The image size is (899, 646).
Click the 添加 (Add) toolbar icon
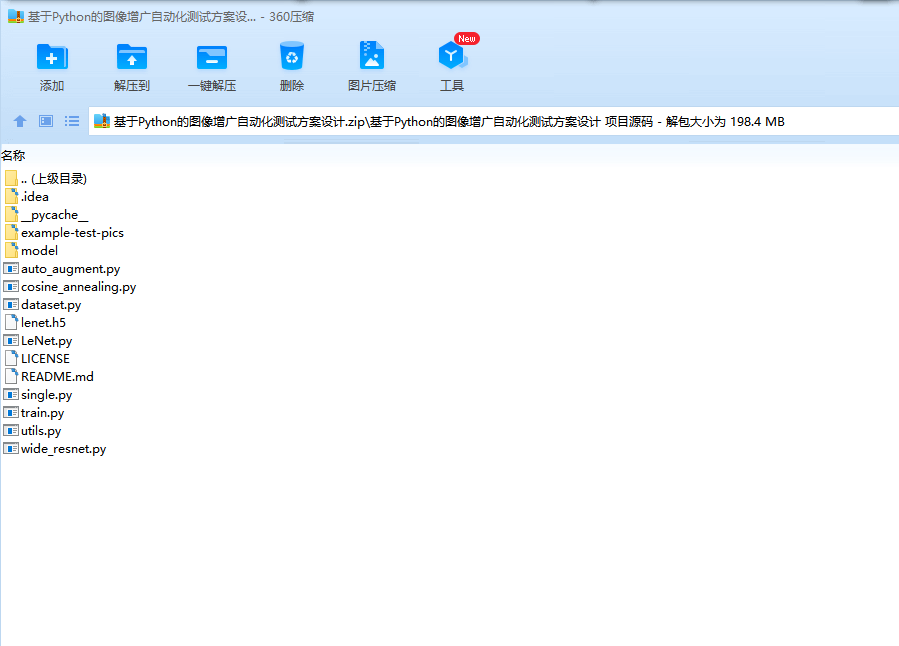[52, 57]
